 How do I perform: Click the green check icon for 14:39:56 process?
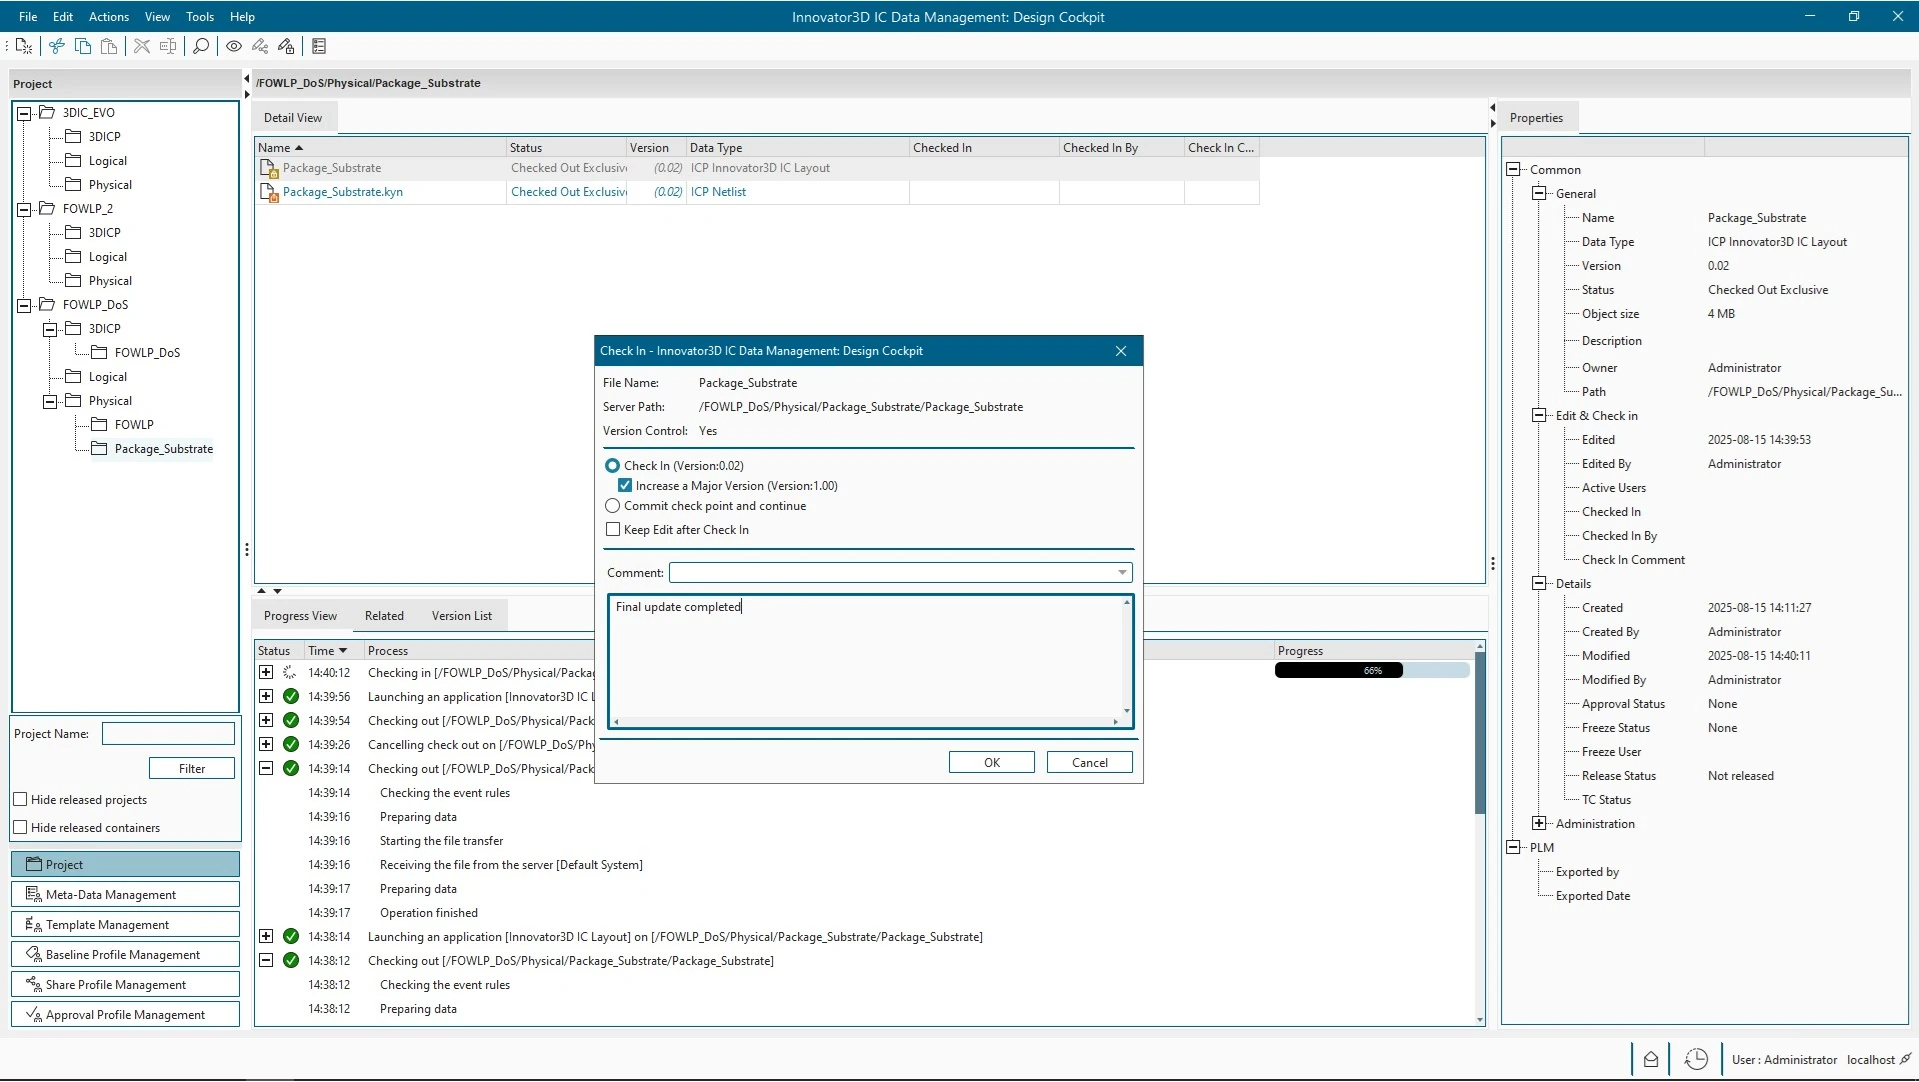pyautogui.click(x=291, y=697)
